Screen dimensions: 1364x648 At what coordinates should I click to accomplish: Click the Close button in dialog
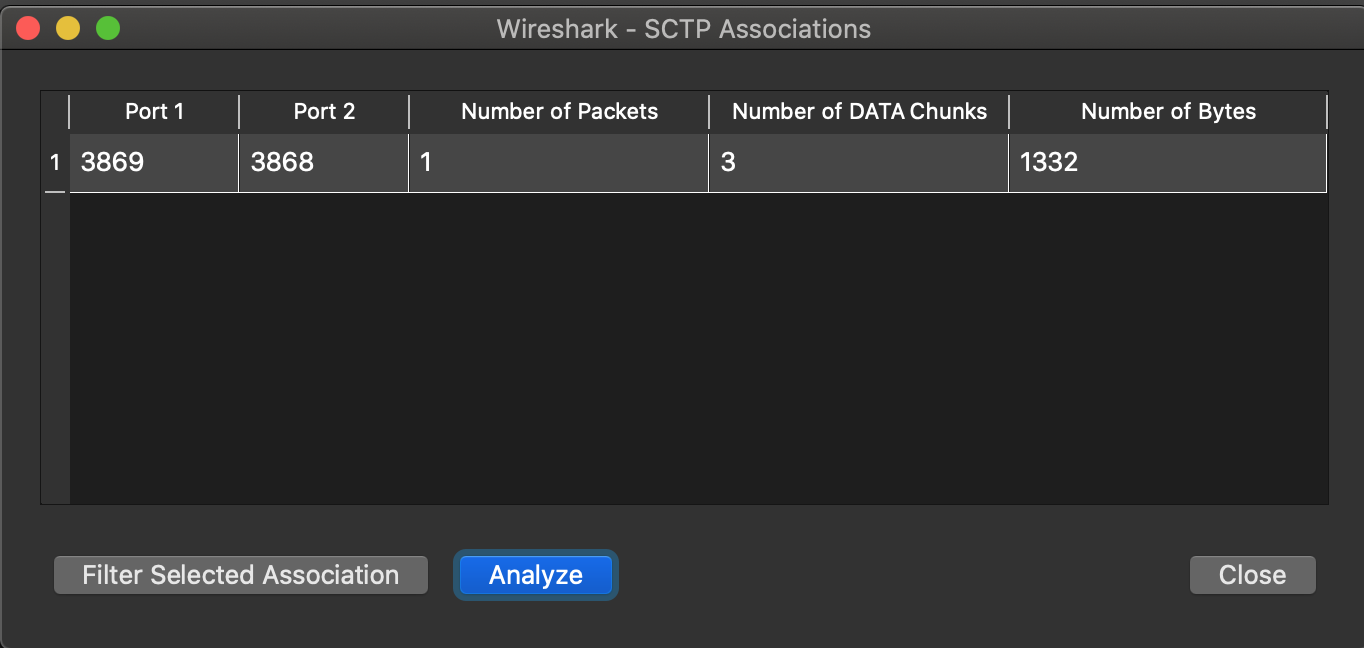(1252, 575)
